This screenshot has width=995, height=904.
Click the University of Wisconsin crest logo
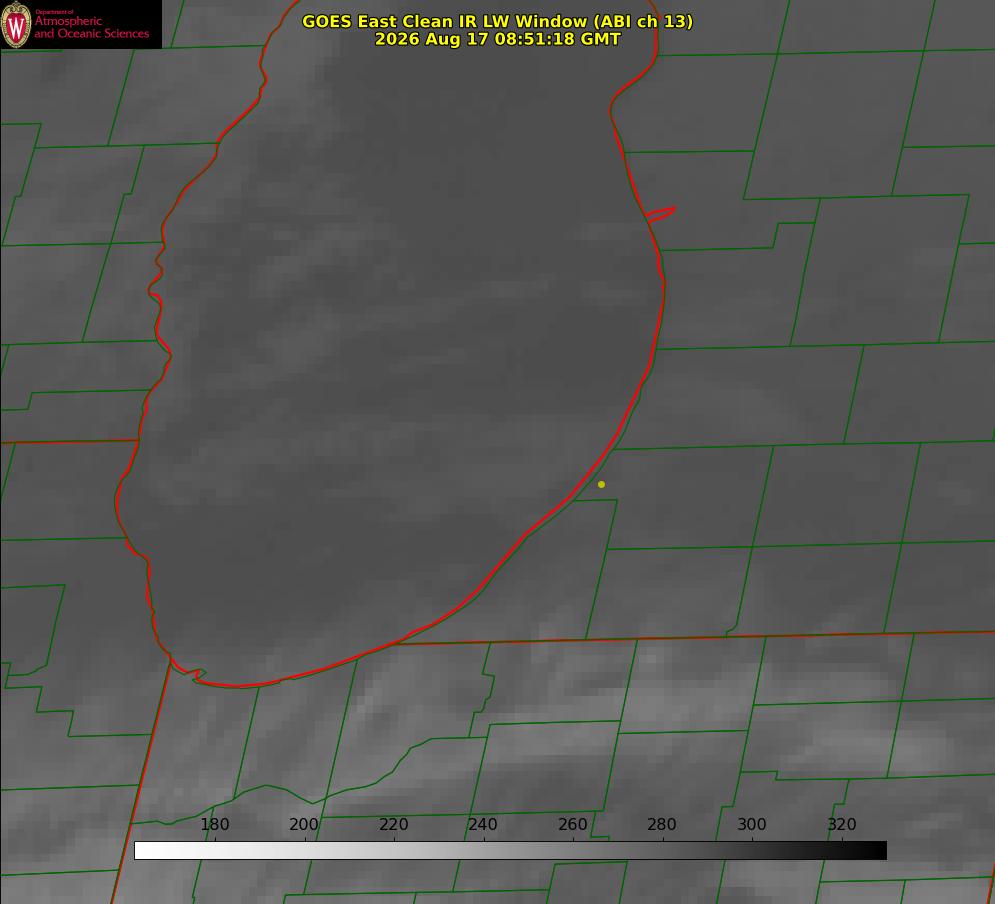pyautogui.click(x=16, y=24)
